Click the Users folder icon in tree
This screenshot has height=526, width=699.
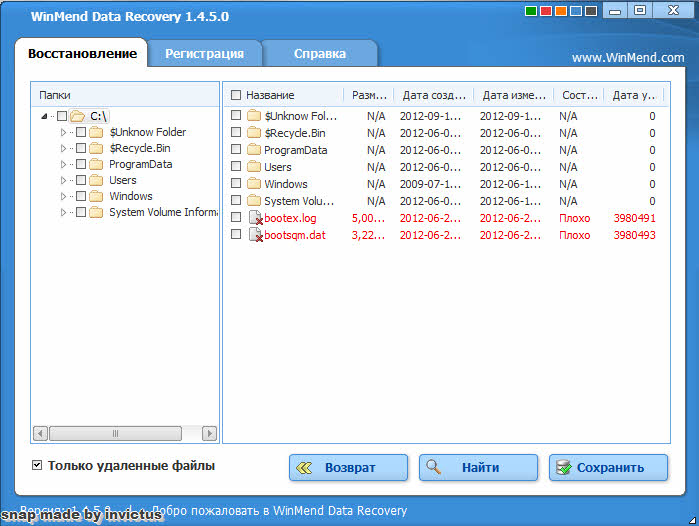click(96, 181)
